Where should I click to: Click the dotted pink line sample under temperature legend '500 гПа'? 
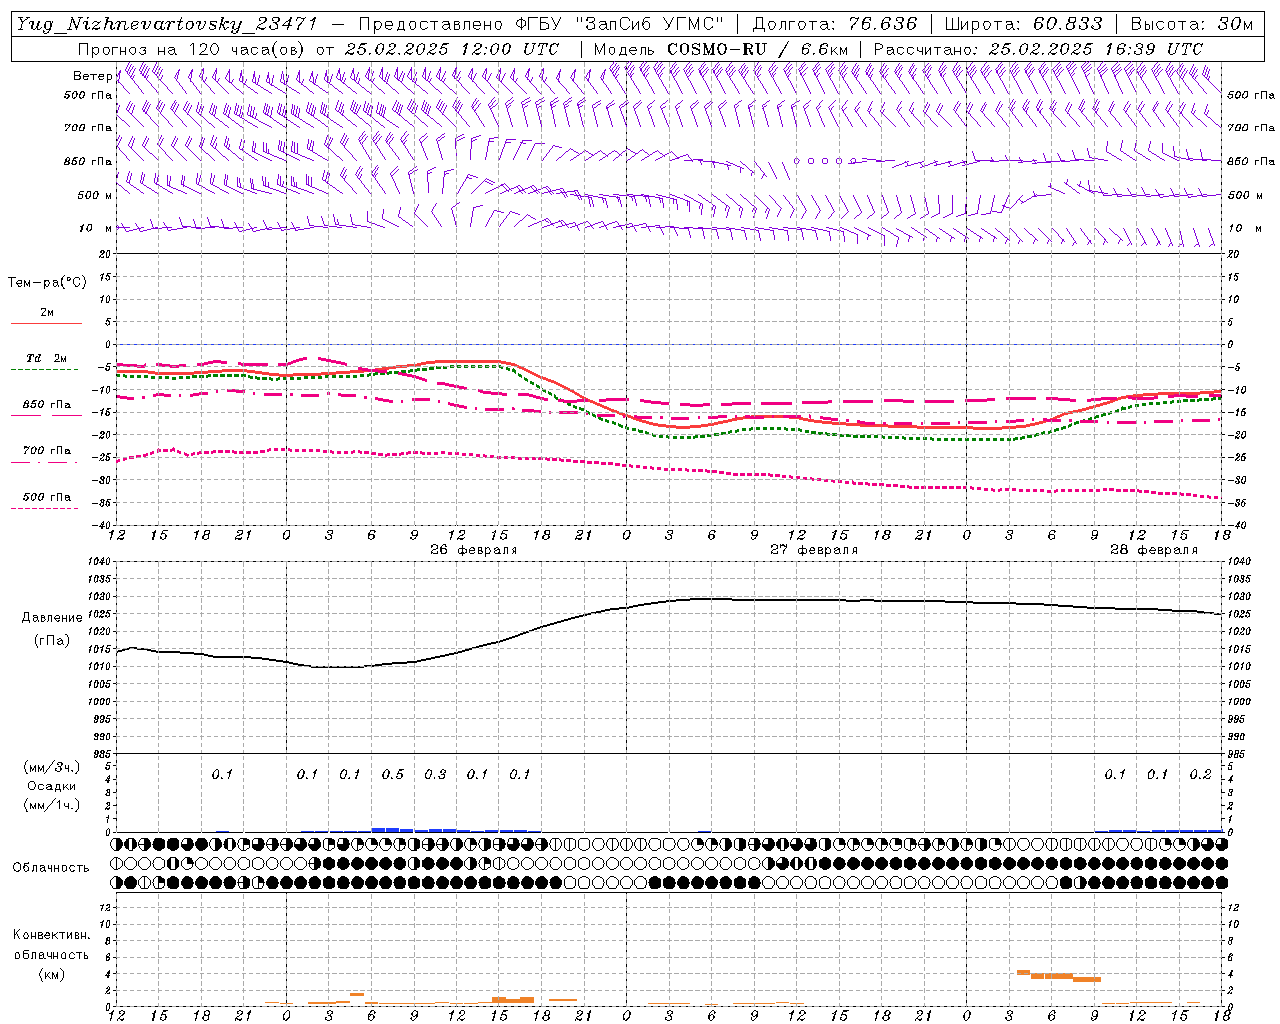coord(44,508)
